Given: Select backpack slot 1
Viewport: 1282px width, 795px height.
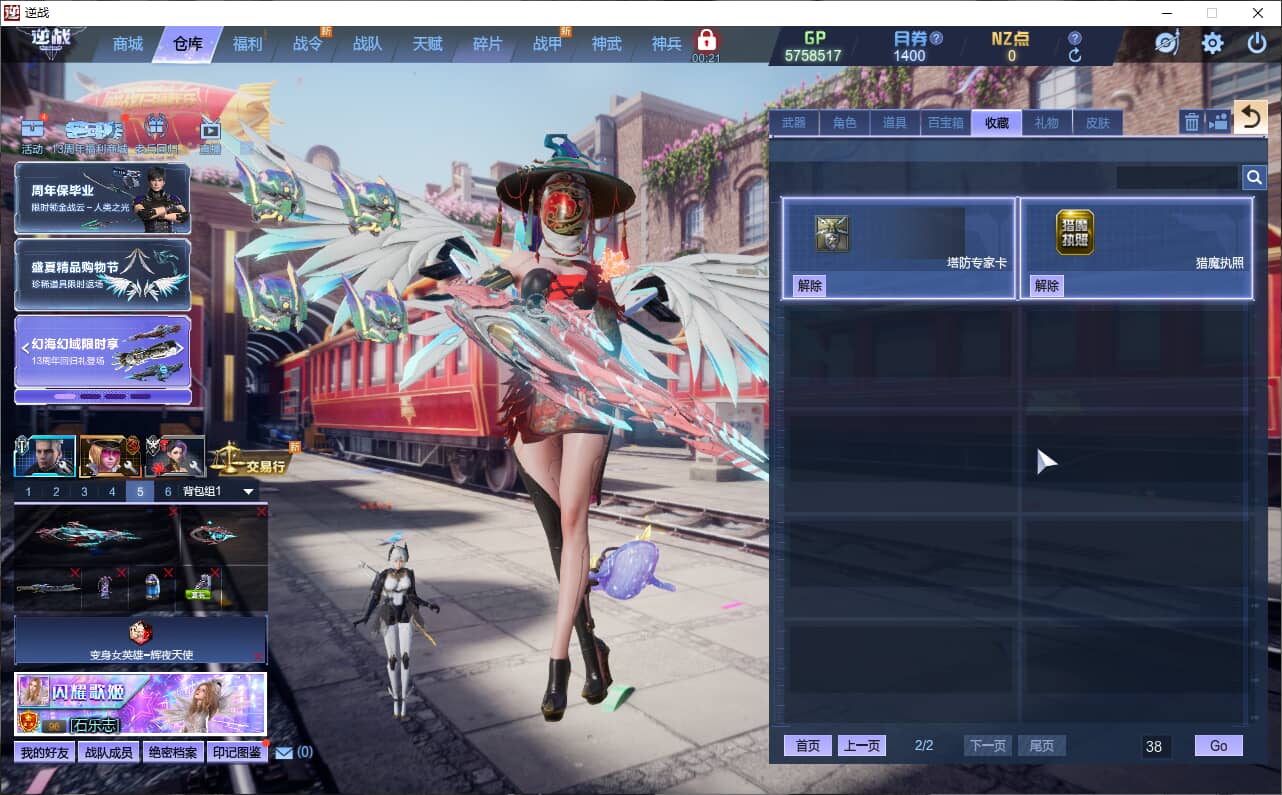Looking at the screenshot, I should tap(28, 492).
